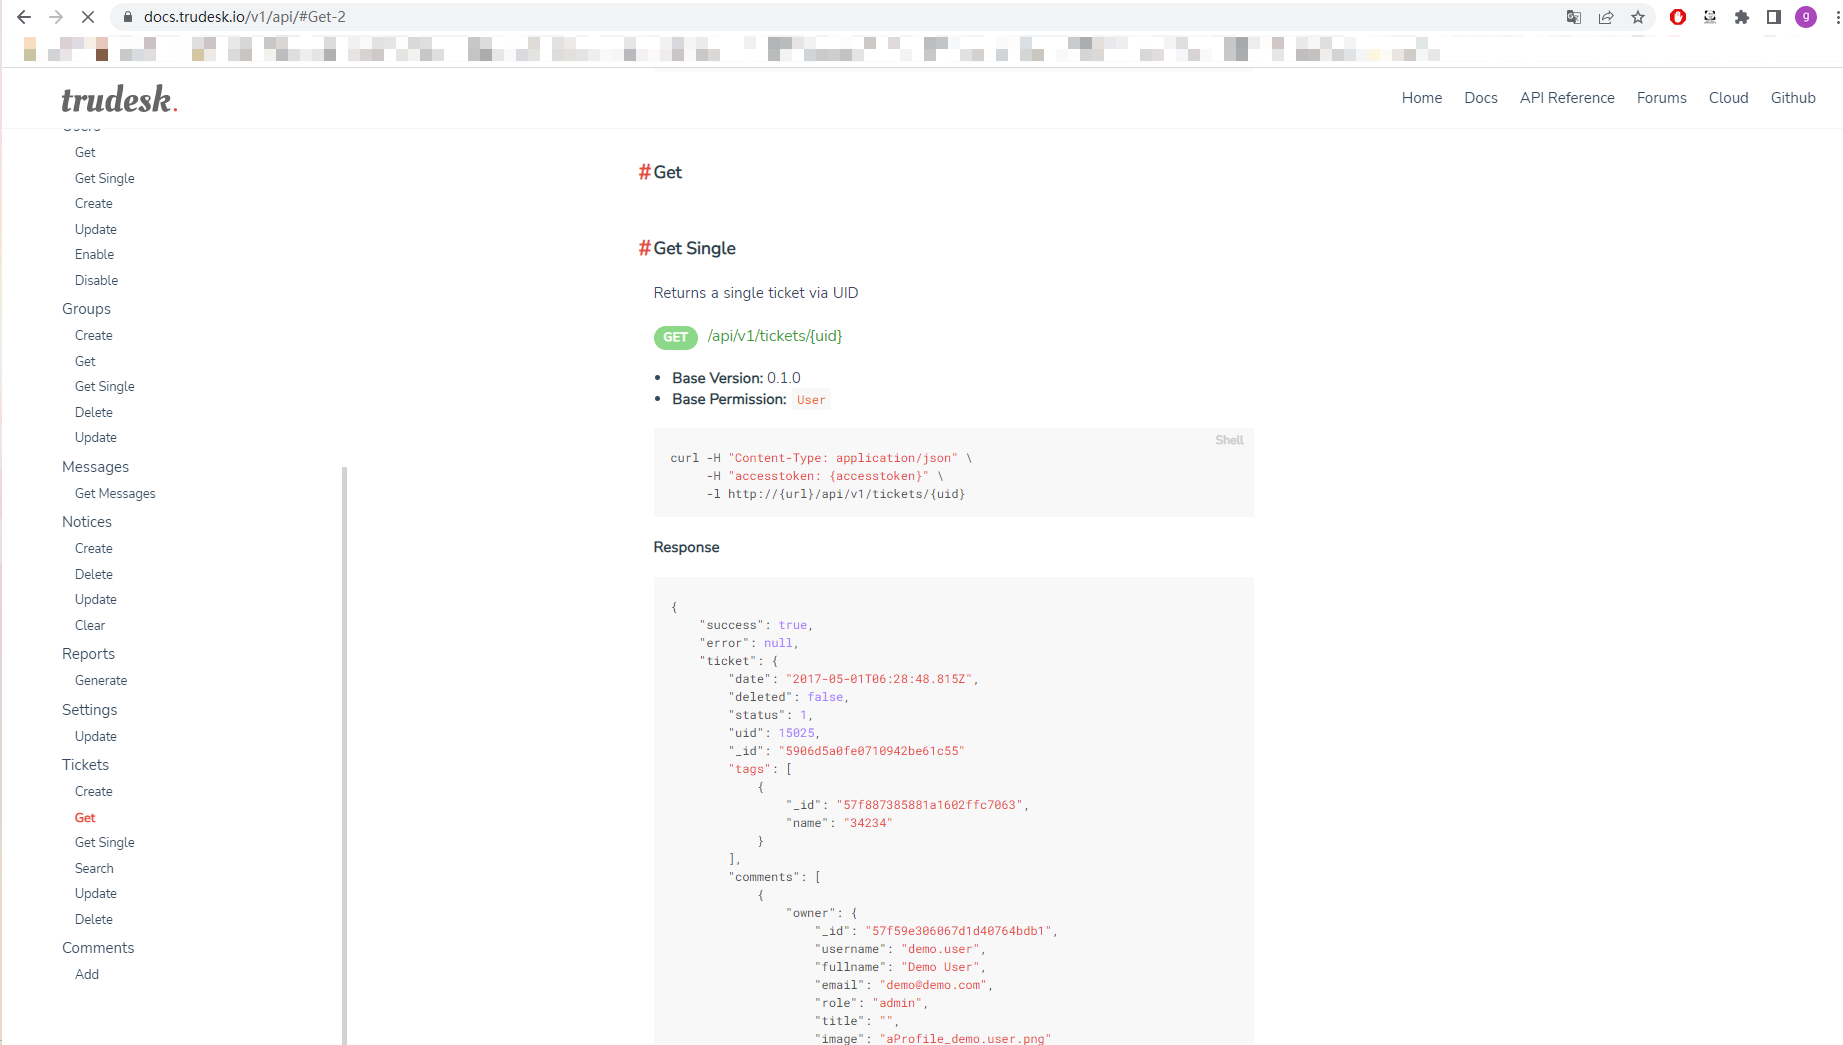Click the accesstoken header line in curl
Screen dimensions: 1843x1045
click(825, 476)
